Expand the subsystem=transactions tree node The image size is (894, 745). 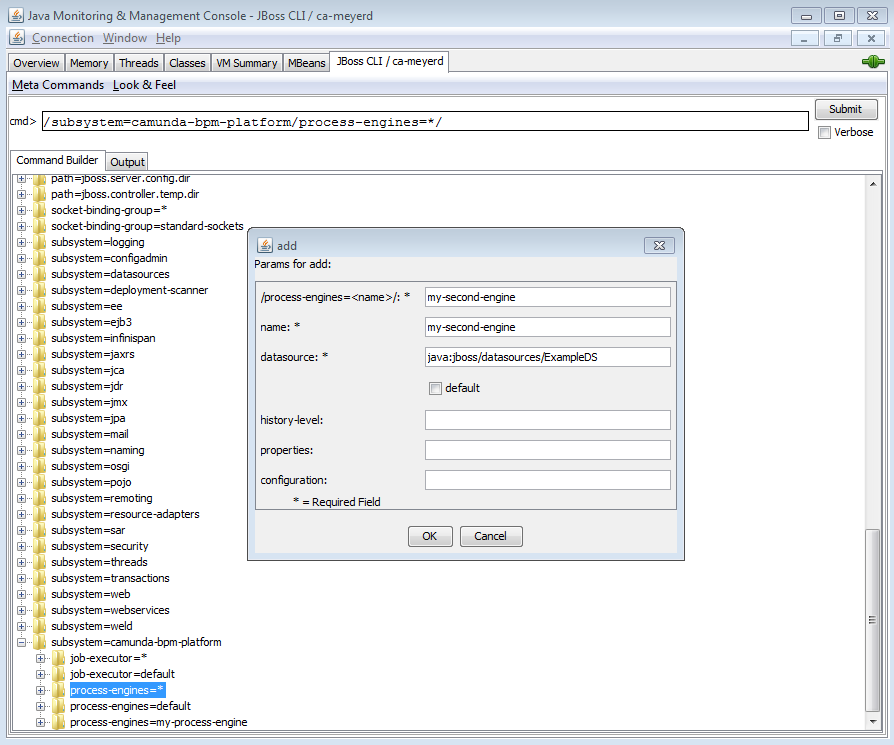click(x=21, y=578)
